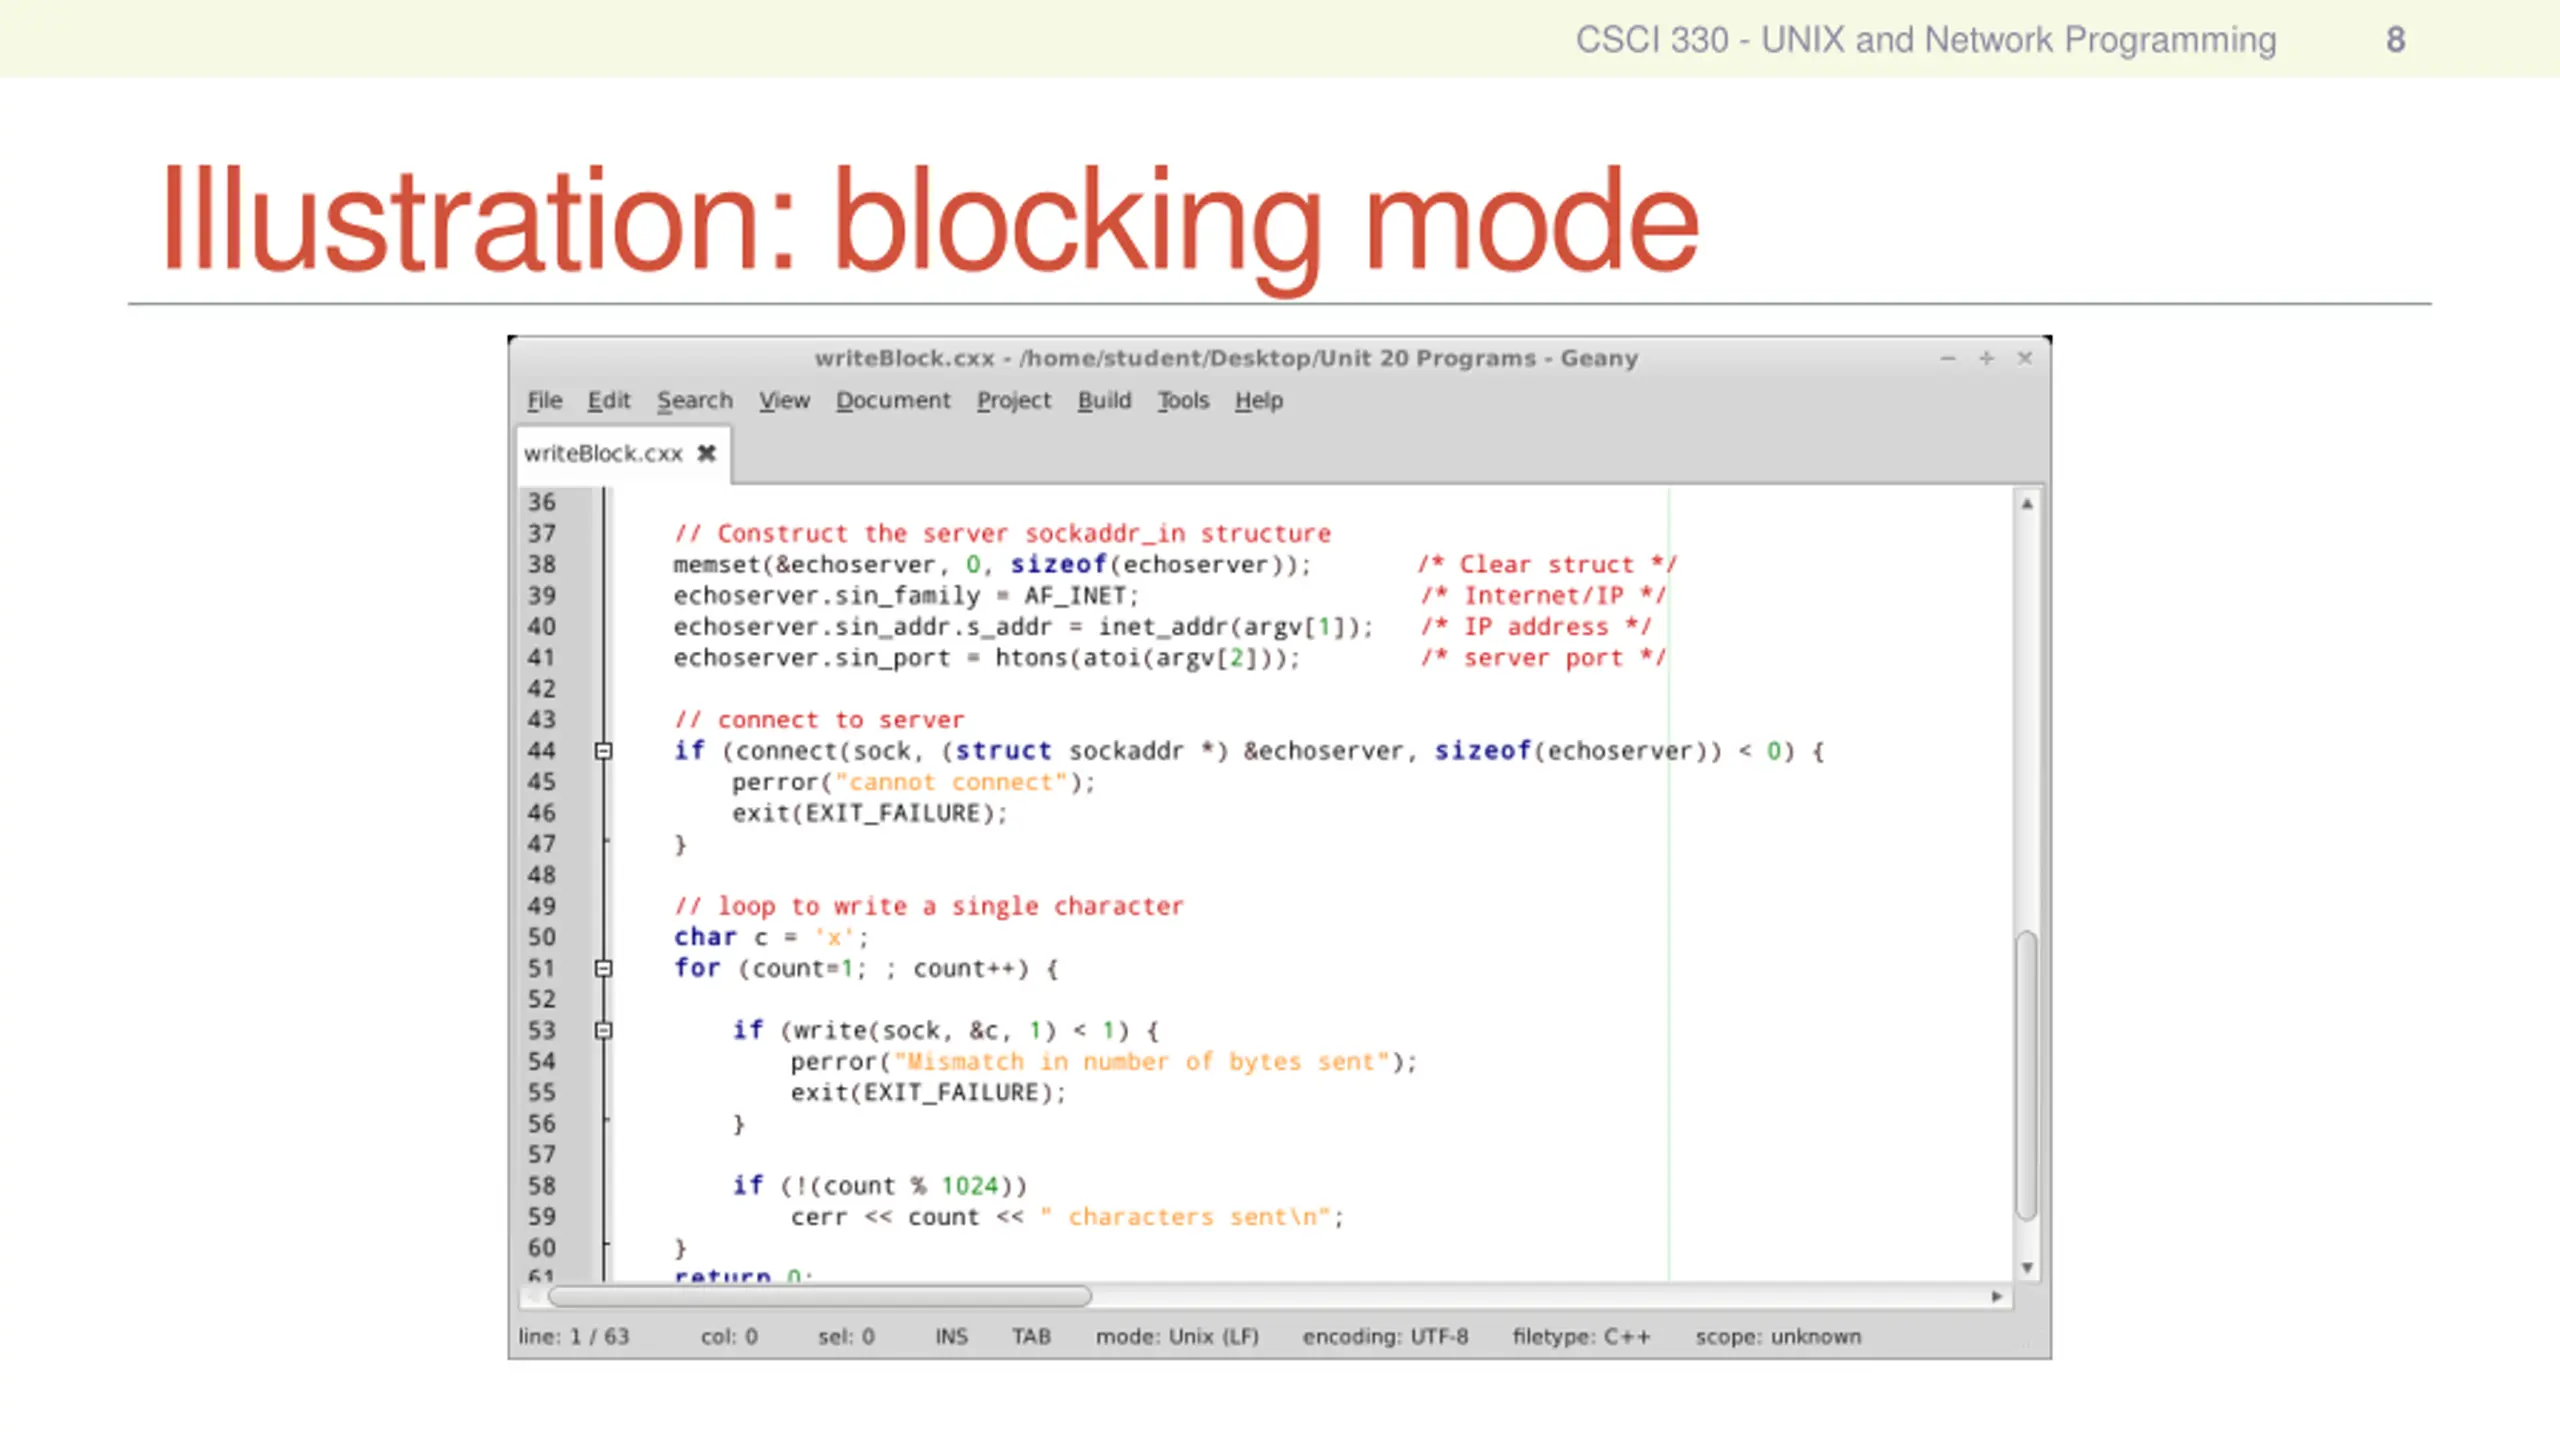The width and height of the screenshot is (2560, 1440).
Task: Collapse the for loop fold on line 51
Action: click(603, 968)
